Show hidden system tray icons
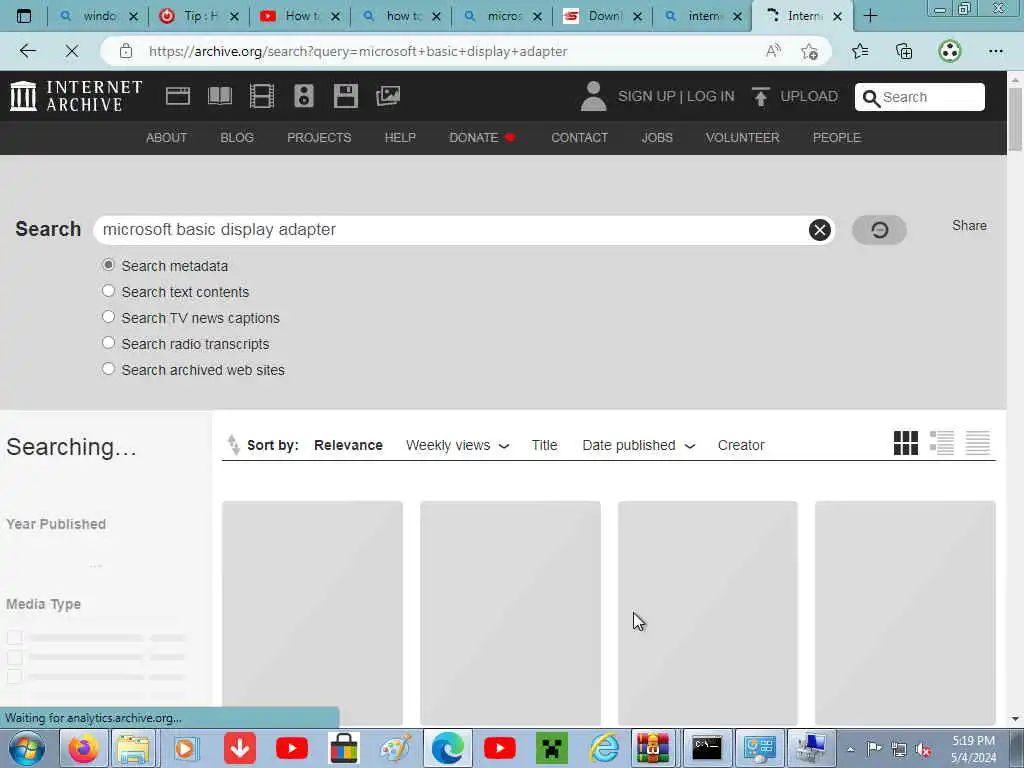 coord(850,749)
